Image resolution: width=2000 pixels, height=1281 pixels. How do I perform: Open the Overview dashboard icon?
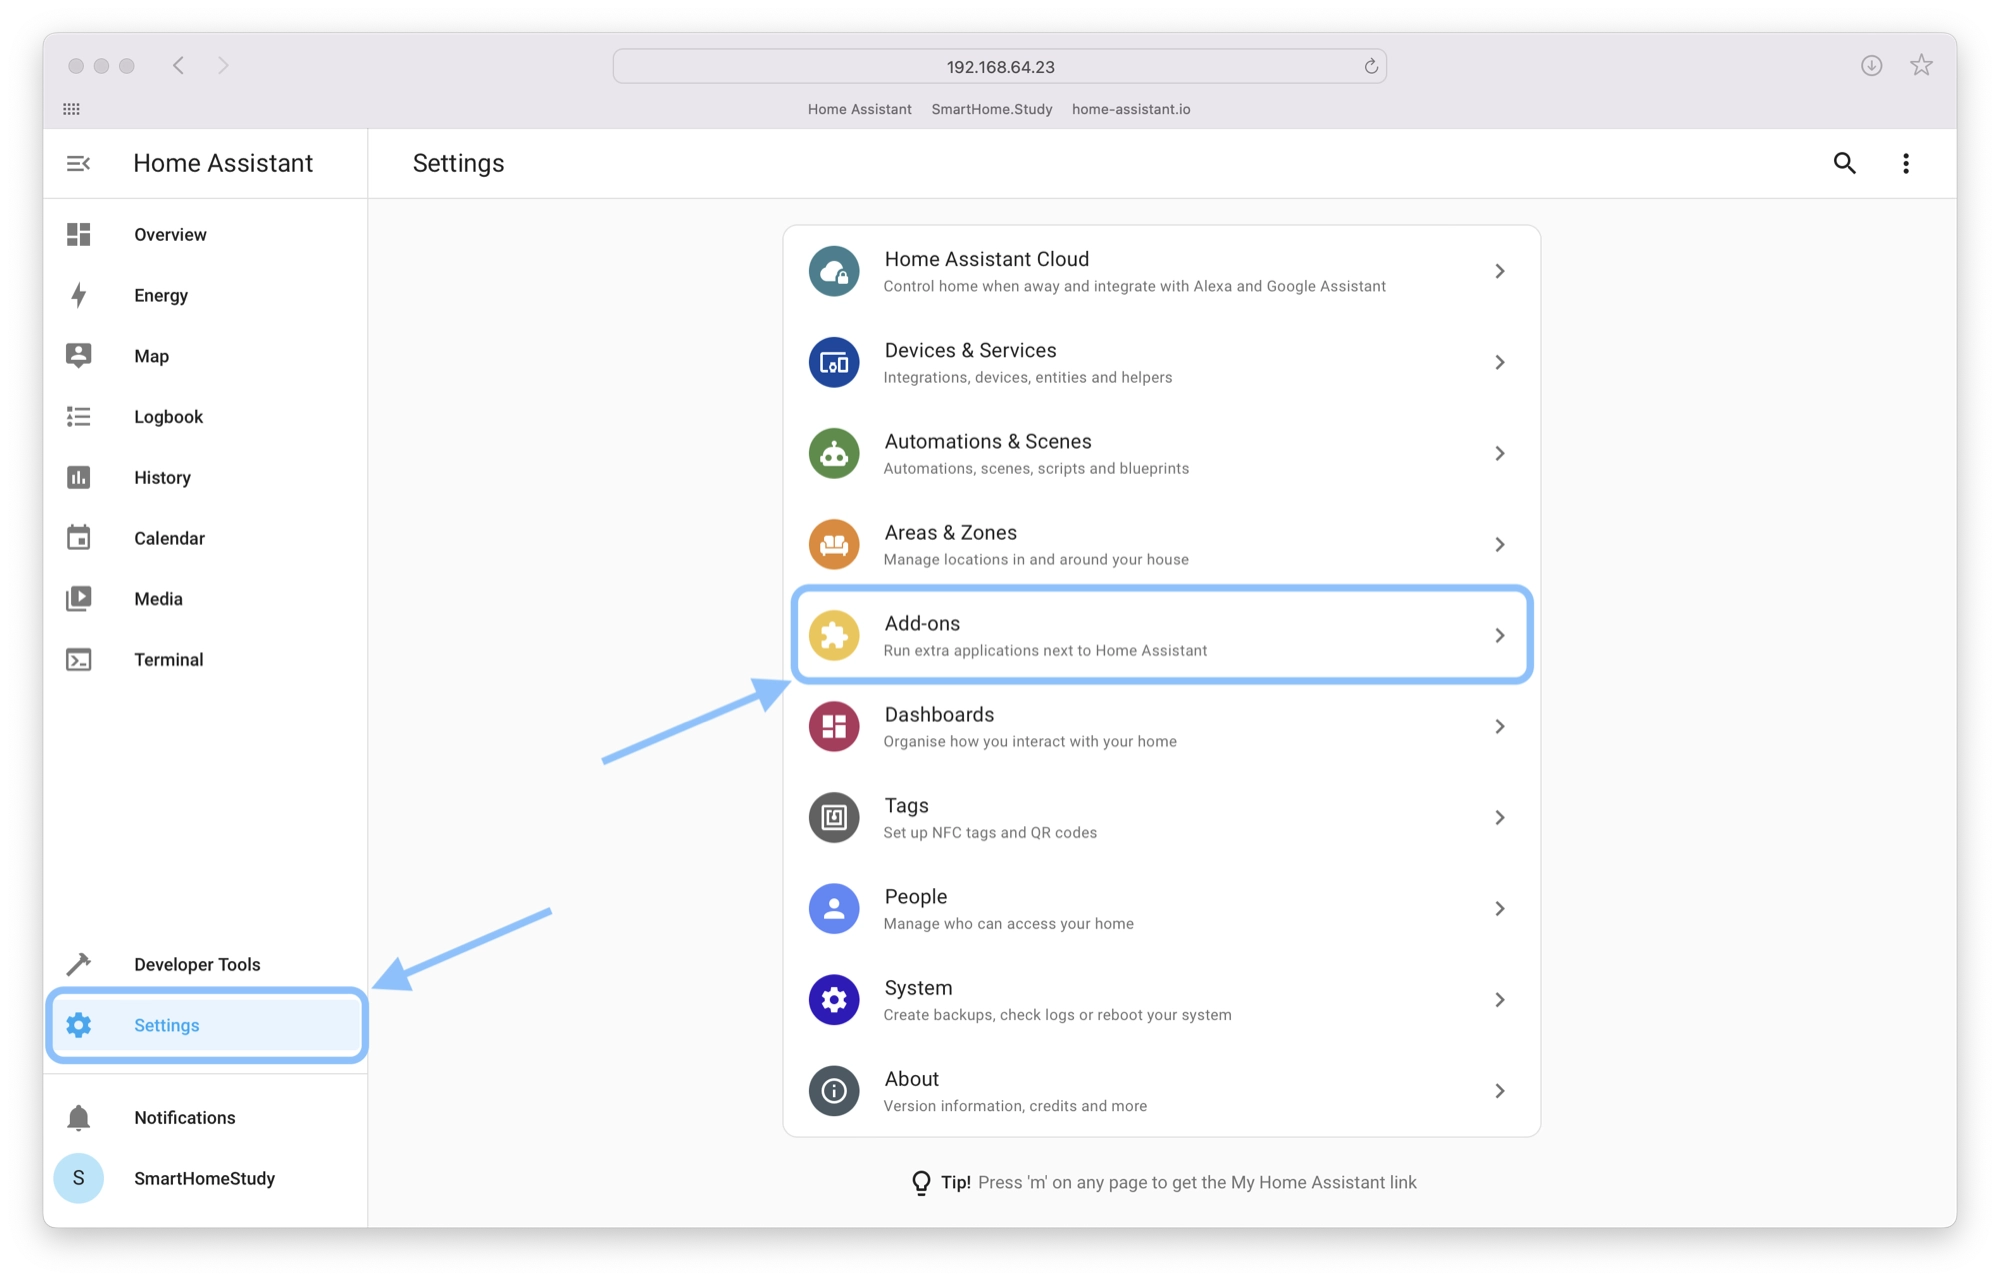pyautogui.click(x=78, y=234)
